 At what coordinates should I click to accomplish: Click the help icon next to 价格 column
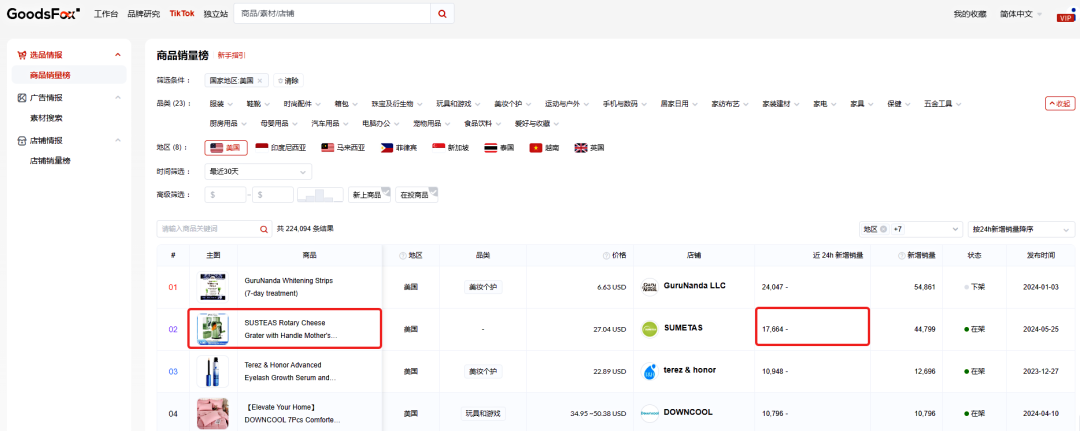coord(606,255)
